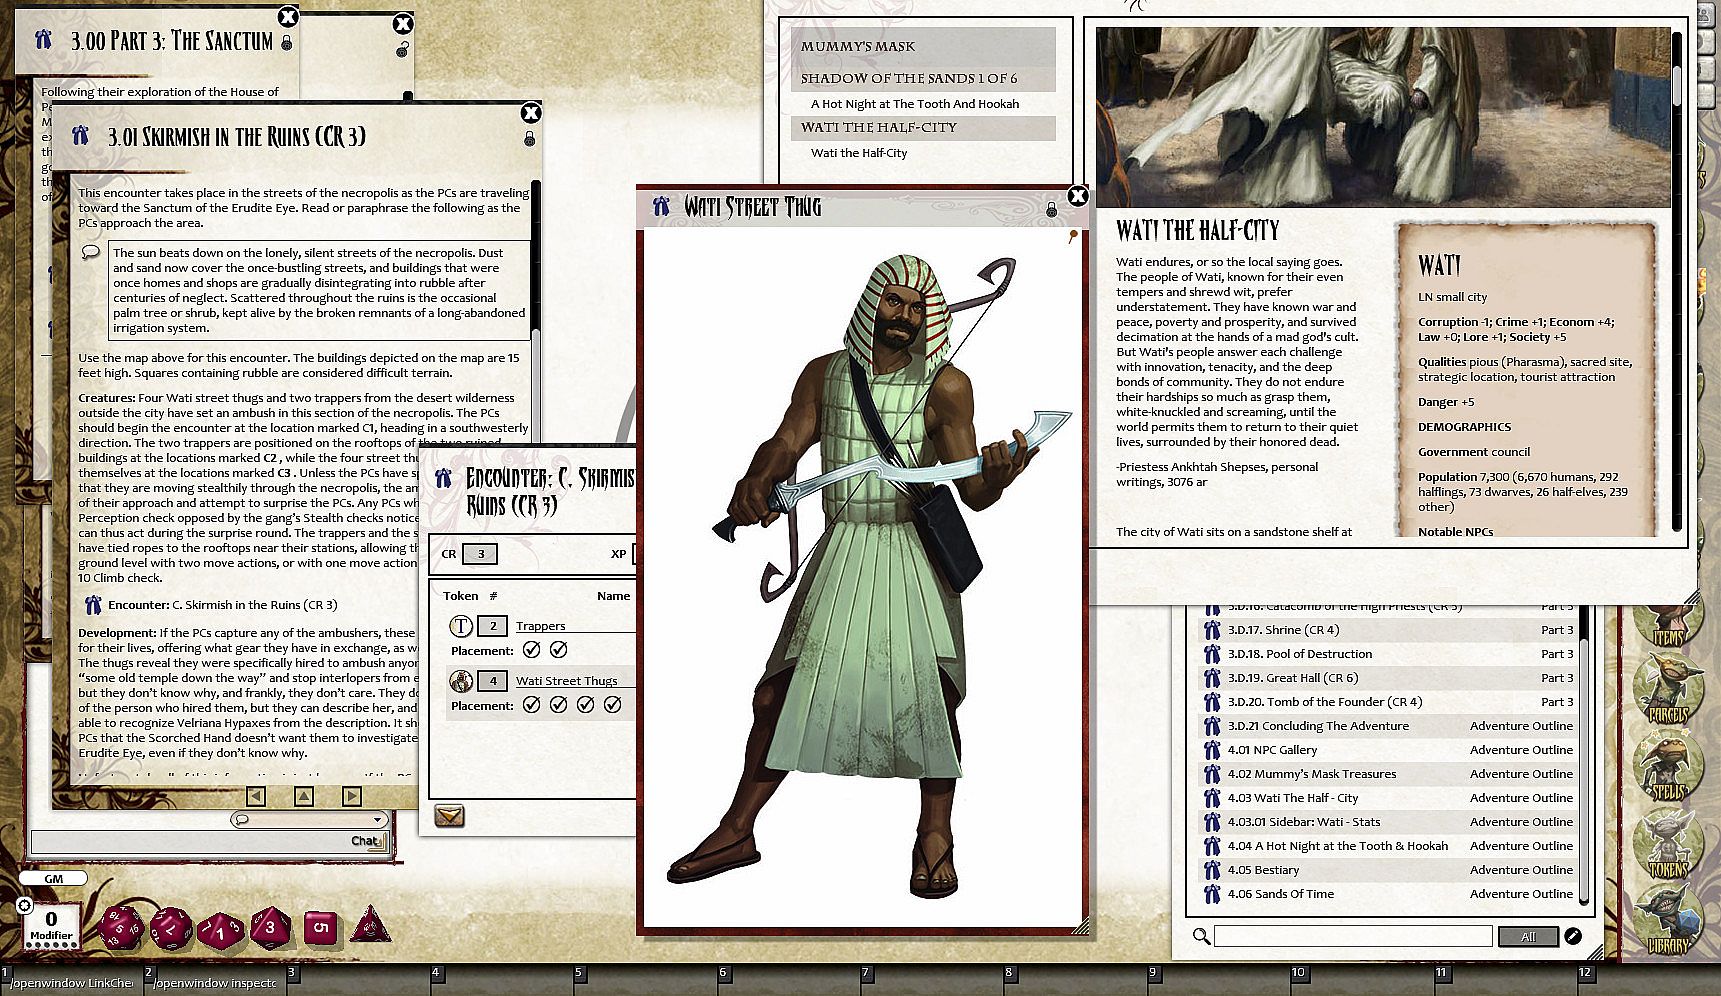
Task: Go to previous story page arrow
Action: [256, 796]
